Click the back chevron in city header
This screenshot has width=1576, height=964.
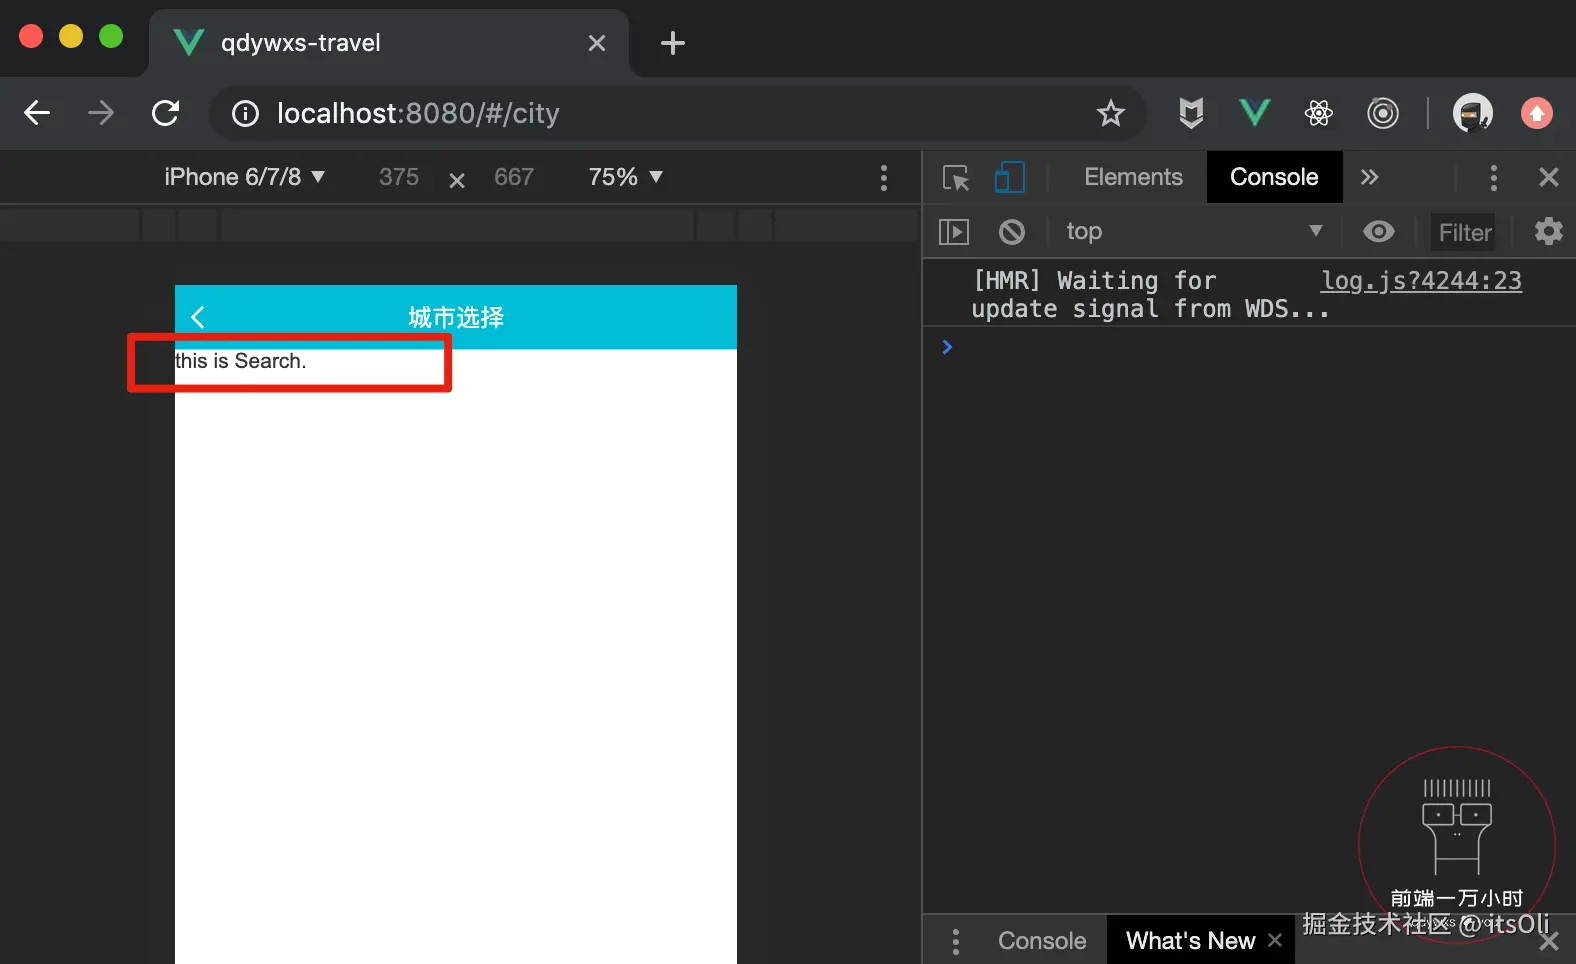click(198, 318)
